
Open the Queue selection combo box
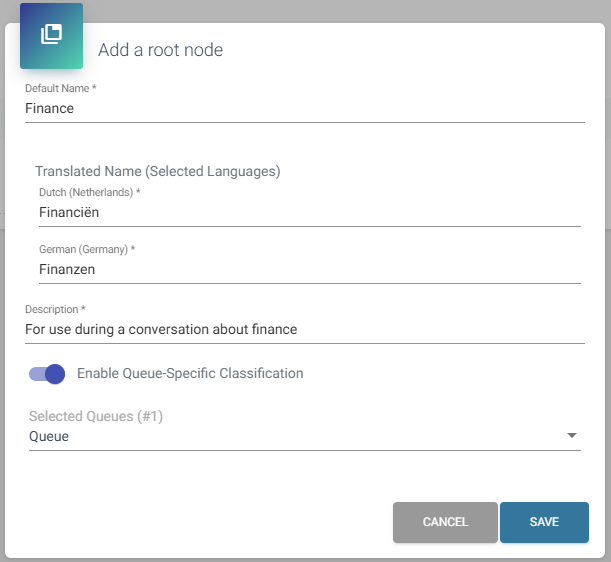[x=300, y=437]
